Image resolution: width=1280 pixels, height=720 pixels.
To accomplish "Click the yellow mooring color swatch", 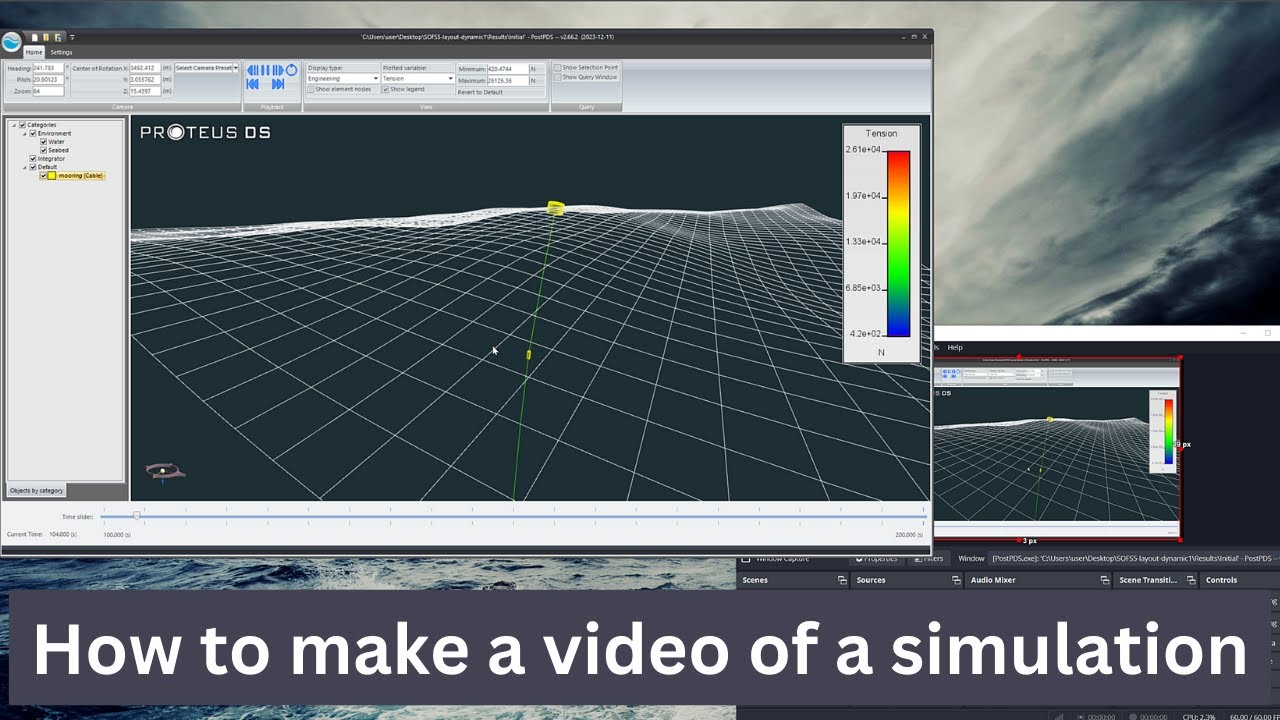I will pyautogui.click(x=52, y=176).
